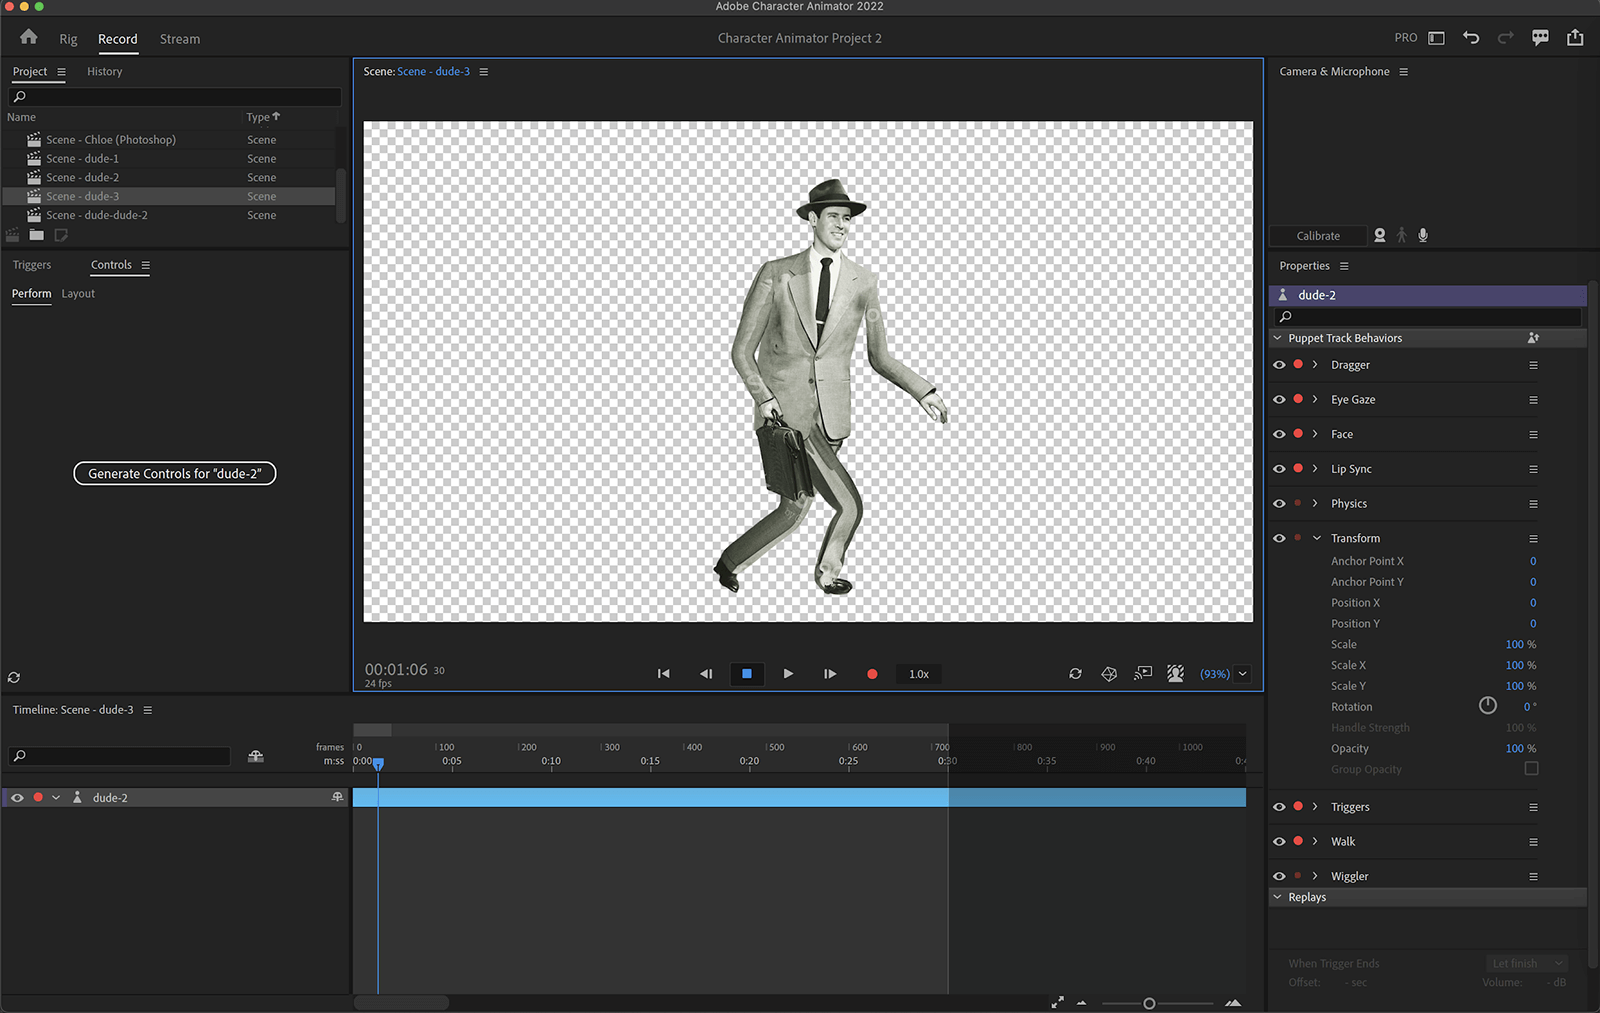Viewport: 1600px width, 1013px height.
Task: Switch to the Rig workspace tab
Action: [x=67, y=39]
